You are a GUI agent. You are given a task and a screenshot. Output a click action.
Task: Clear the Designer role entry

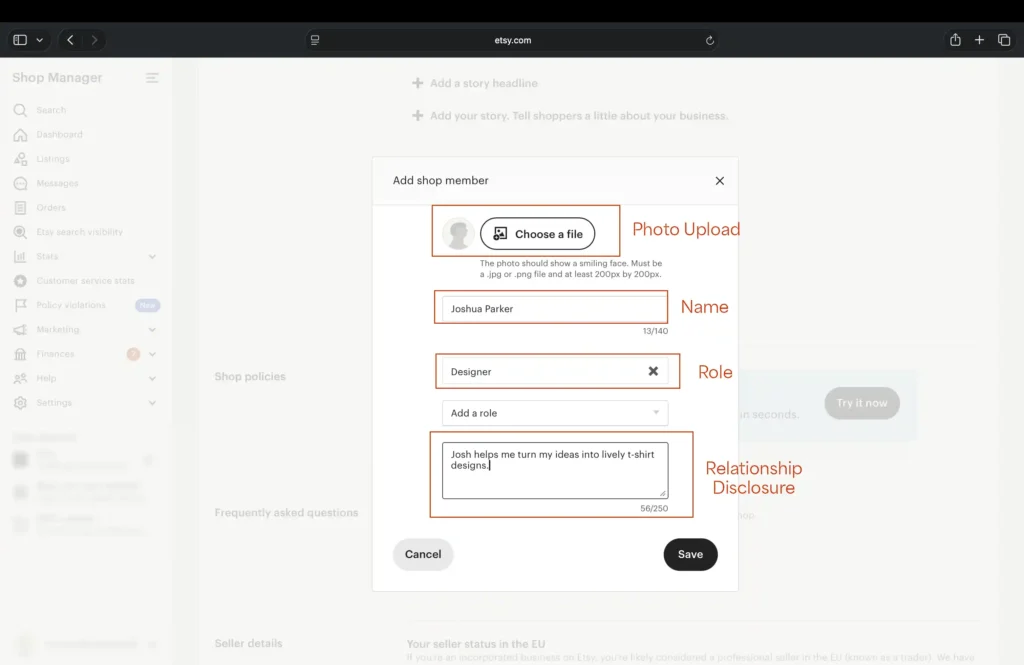pos(654,371)
